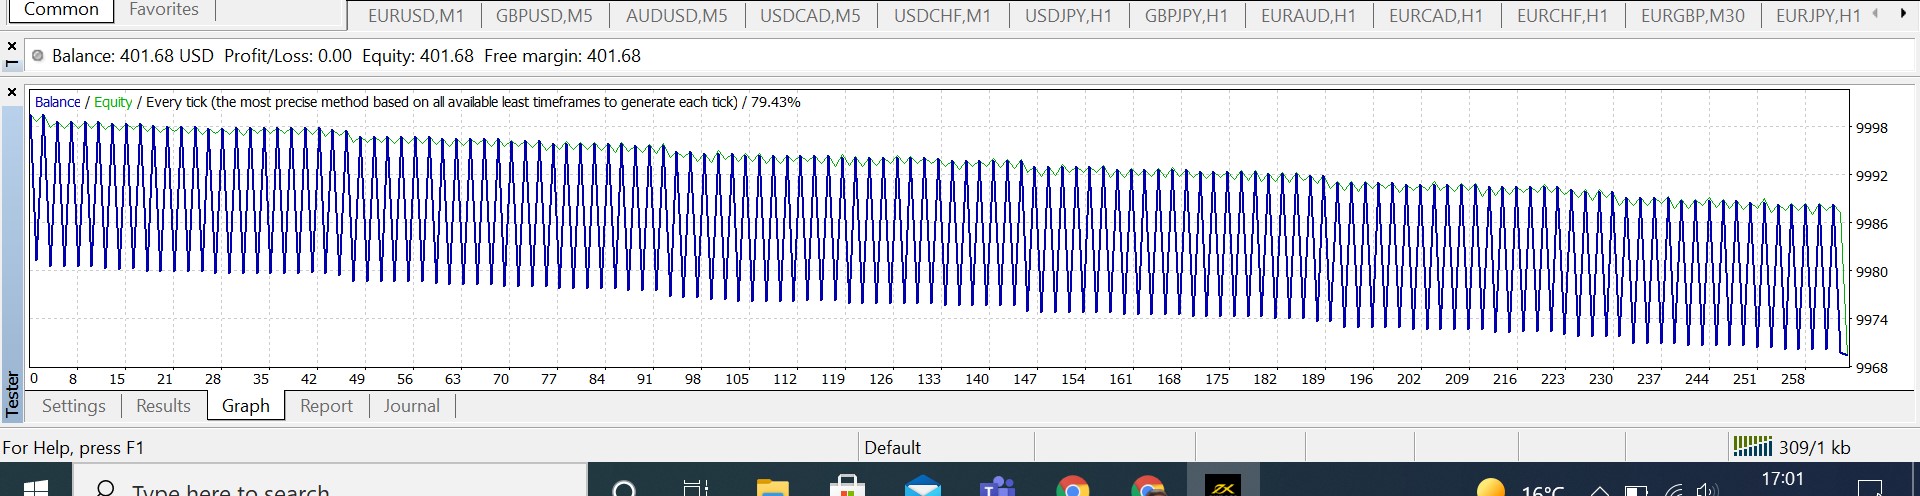This screenshot has height=496, width=1920.
Task: Open the tester Settings tab
Action: point(73,405)
